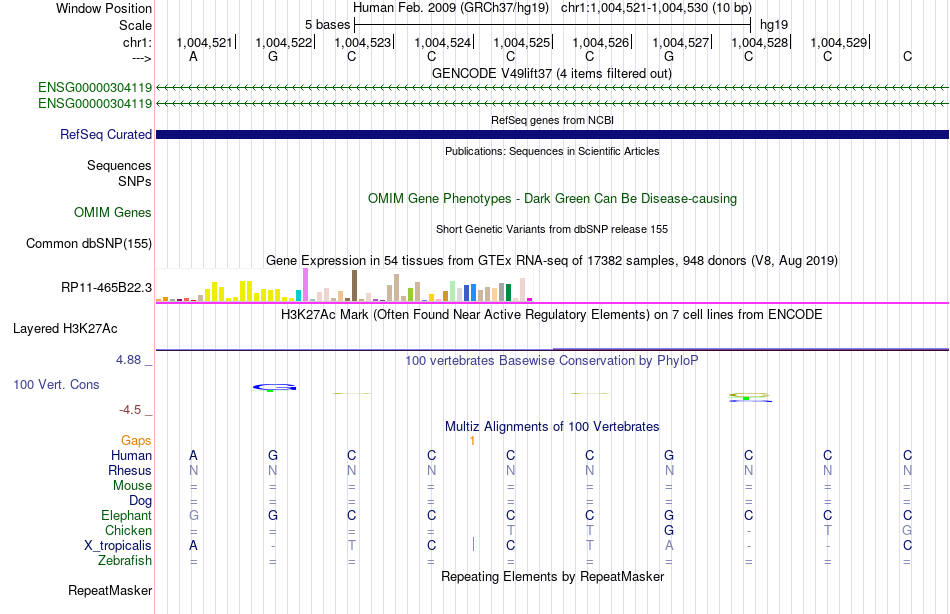Image resolution: width=950 pixels, height=614 pixels.
Task: Select the Scale track label
Action: [x=135, y=25]
